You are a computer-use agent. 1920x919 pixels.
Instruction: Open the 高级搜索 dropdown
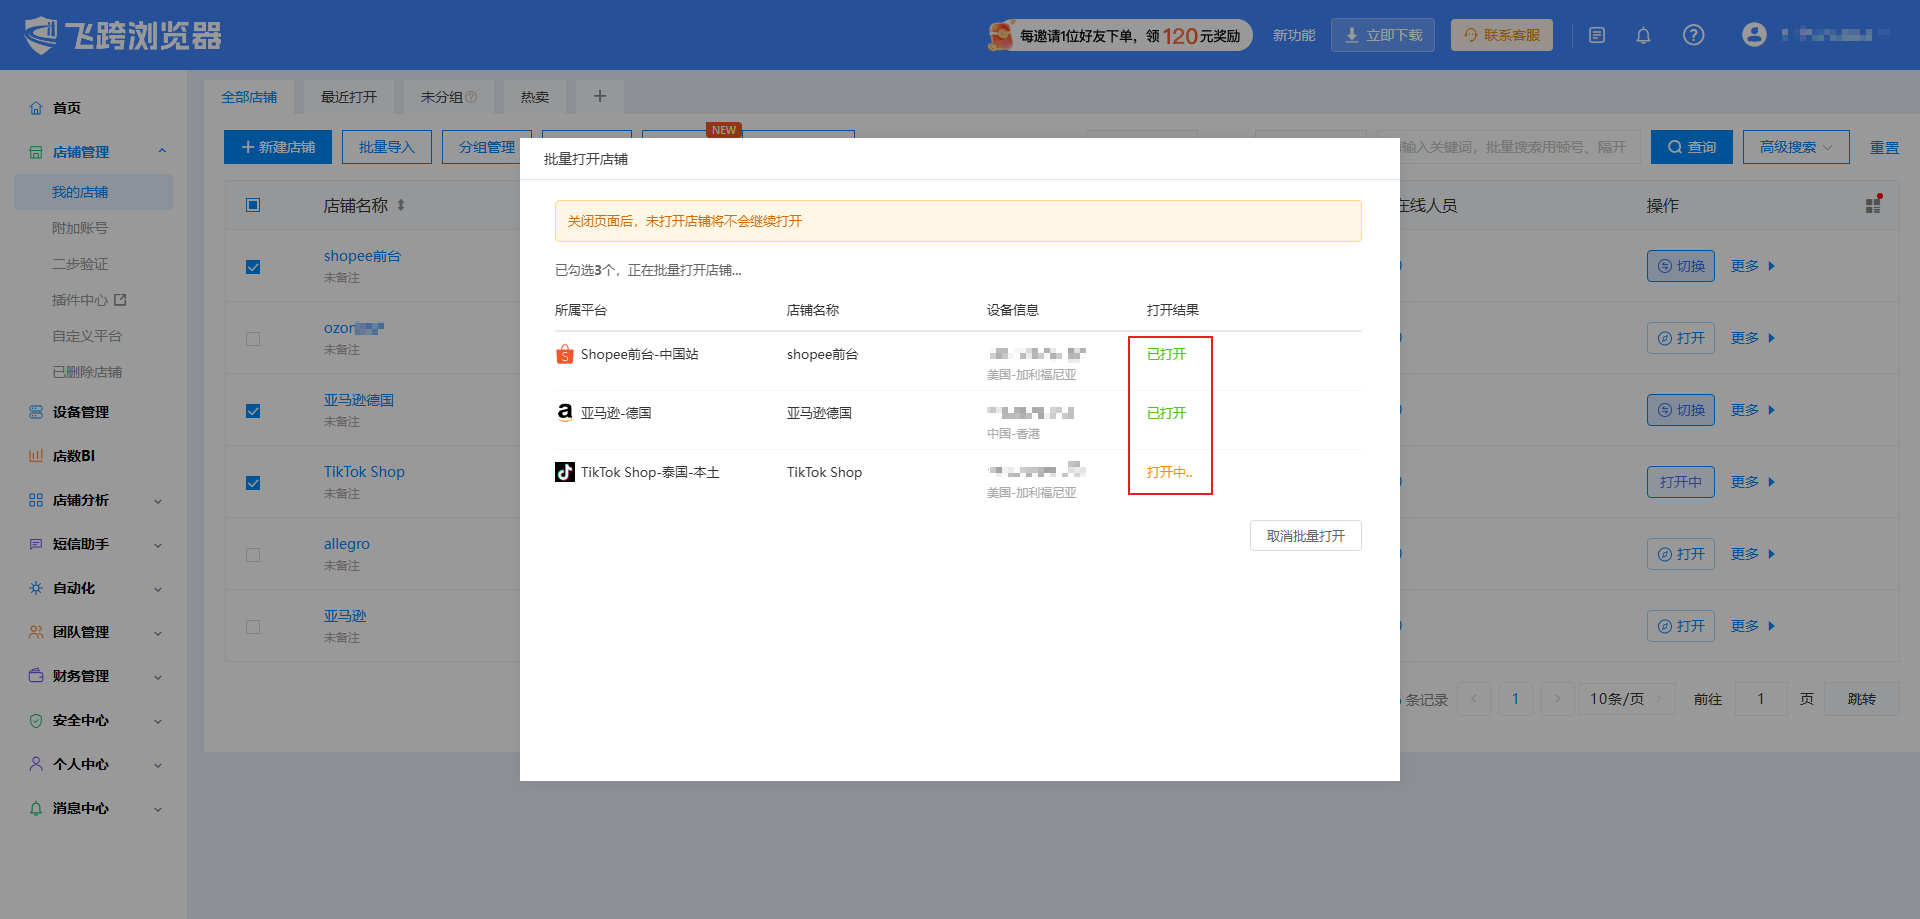click(1796, 147)
